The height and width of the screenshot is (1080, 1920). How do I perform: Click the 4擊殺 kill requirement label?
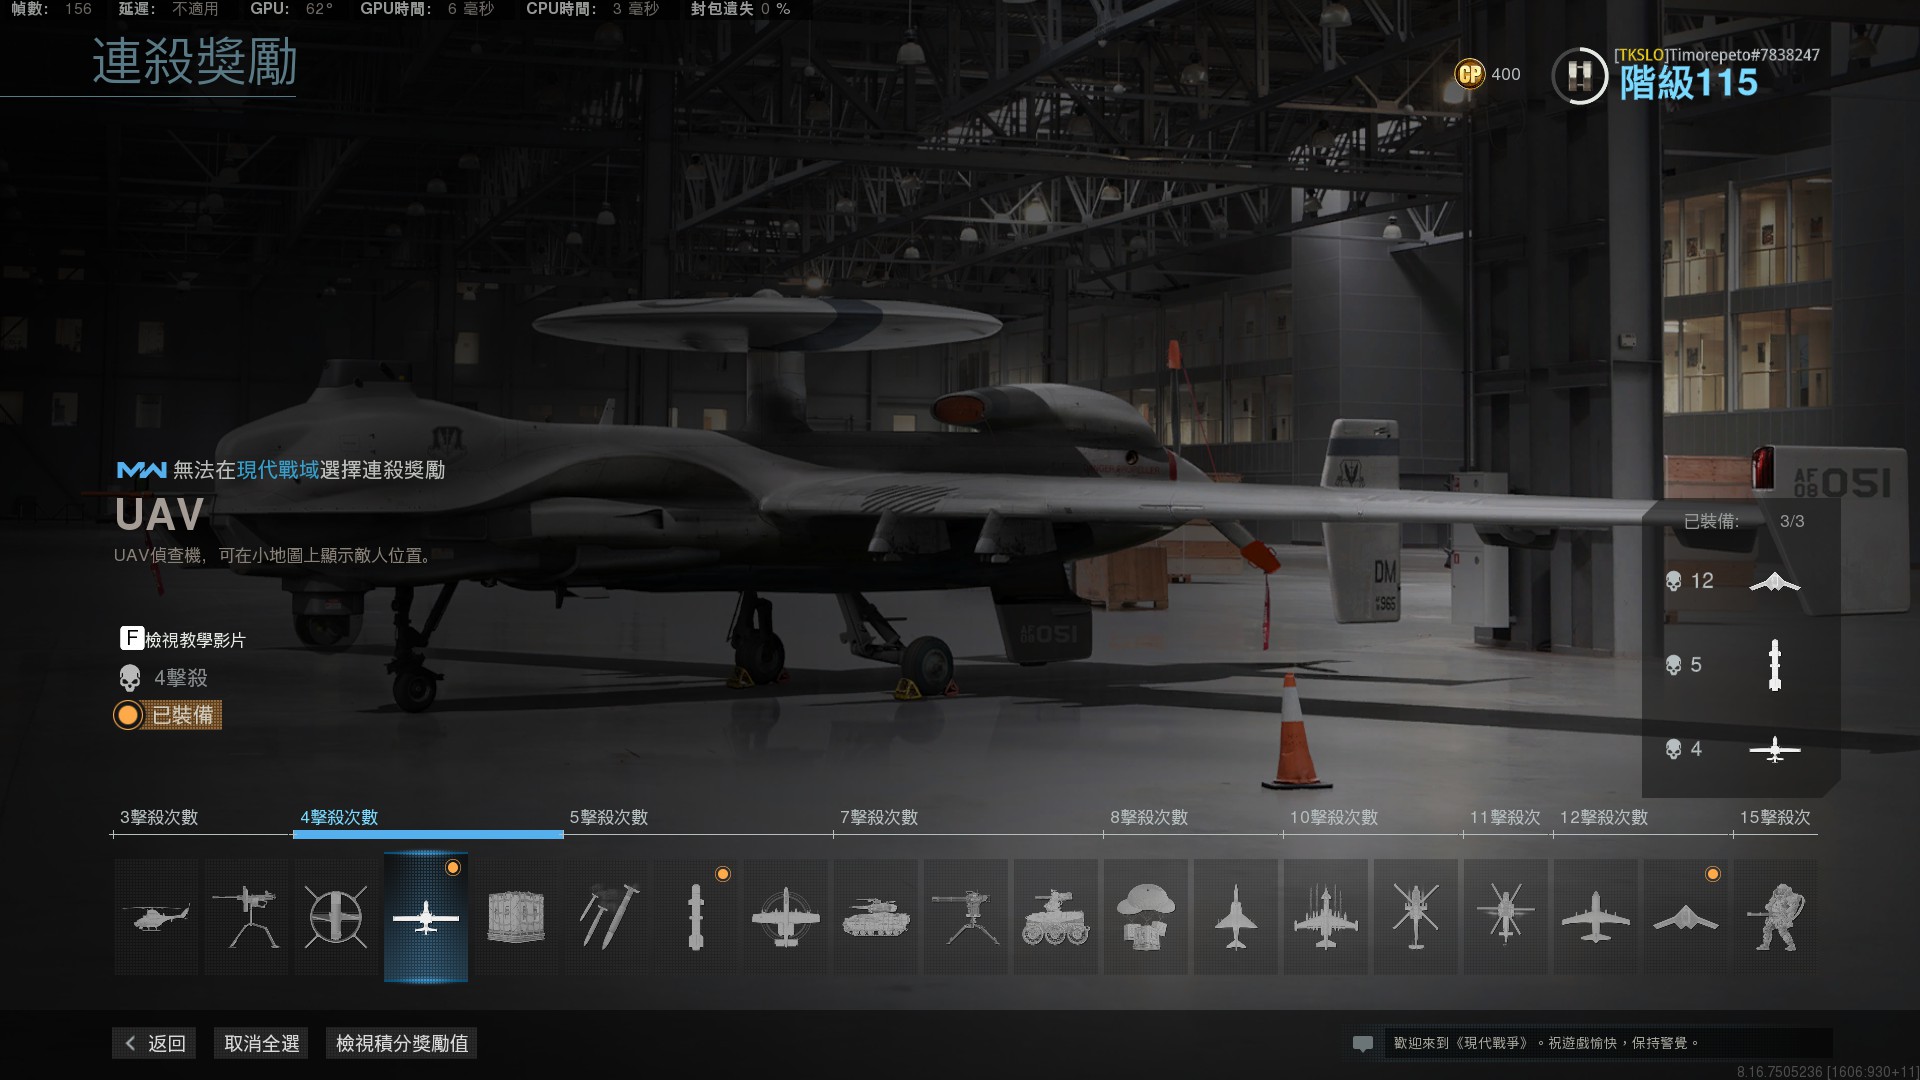click(180, 678)
